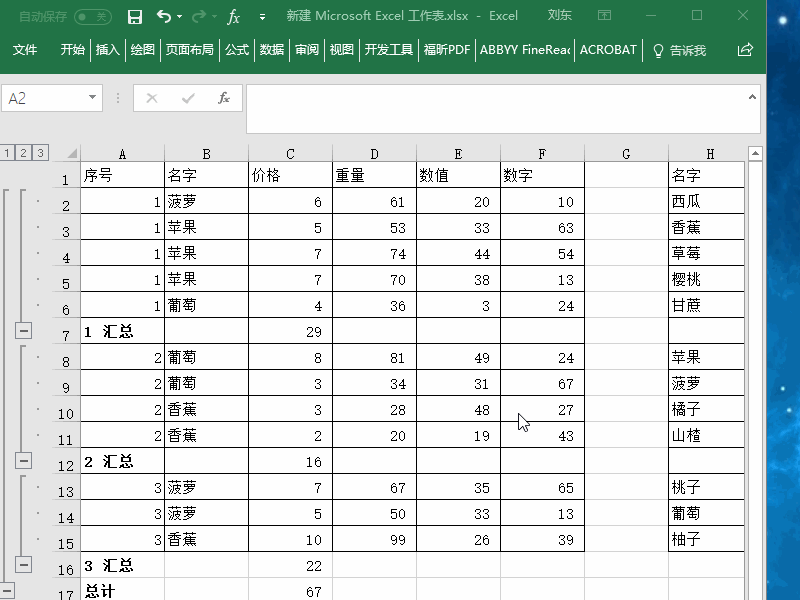Screen dimensions: 800x600
Task: Select column A header
Action: (122, 154)
